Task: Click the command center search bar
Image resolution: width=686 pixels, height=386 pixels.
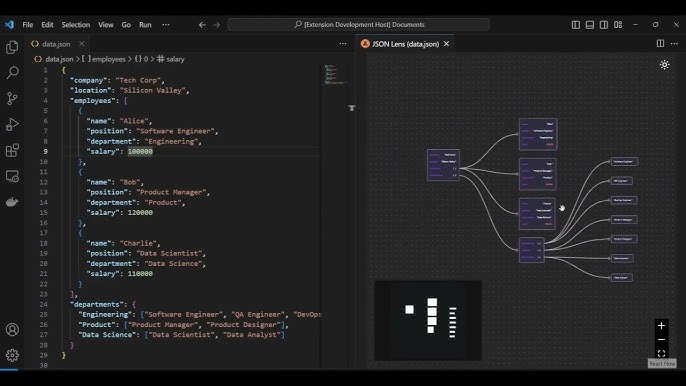Action: (x=358, y=25)
